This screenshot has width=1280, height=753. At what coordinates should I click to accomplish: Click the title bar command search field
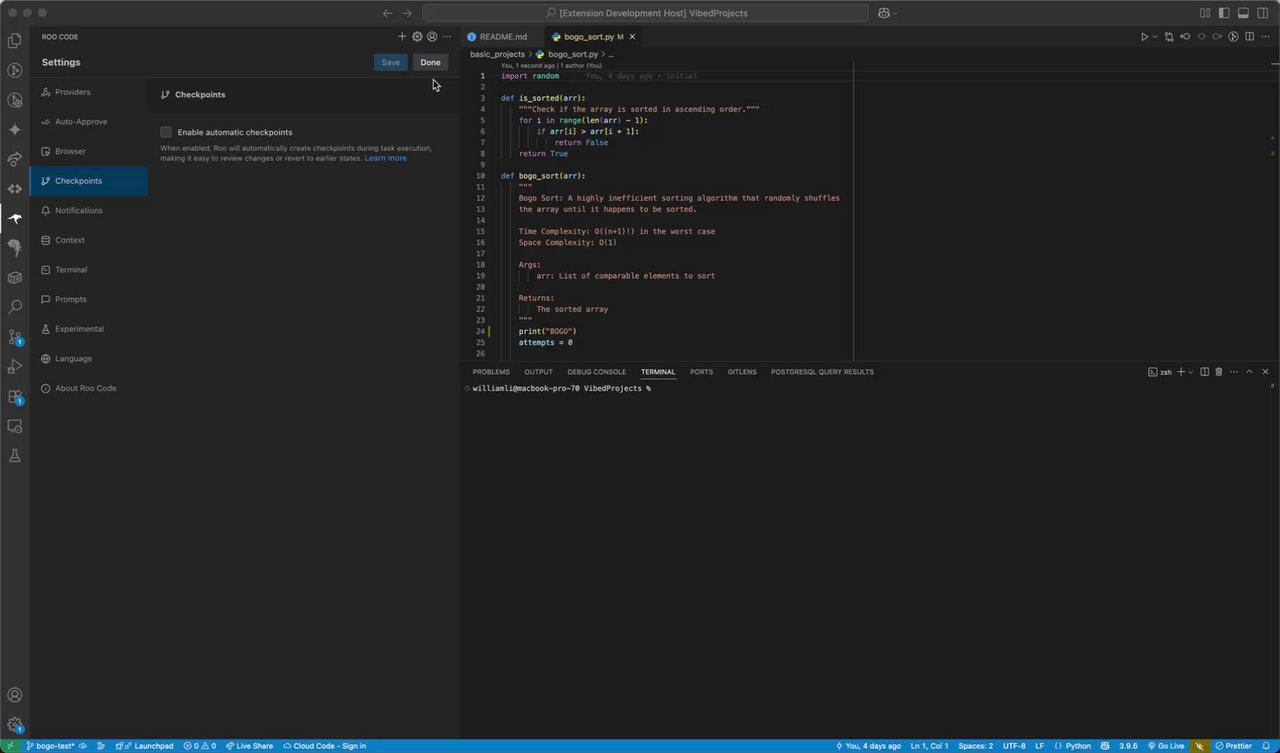[x=645, y=13]
